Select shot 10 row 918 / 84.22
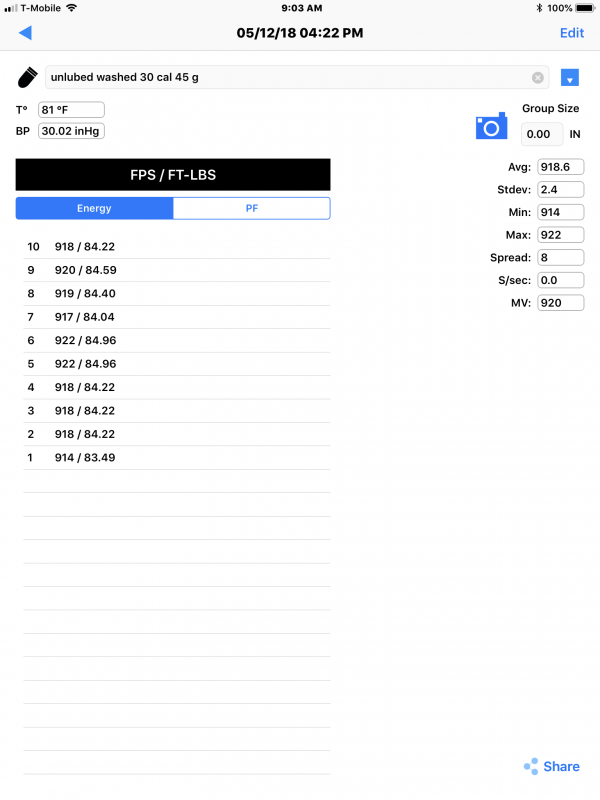 [177, 247]
